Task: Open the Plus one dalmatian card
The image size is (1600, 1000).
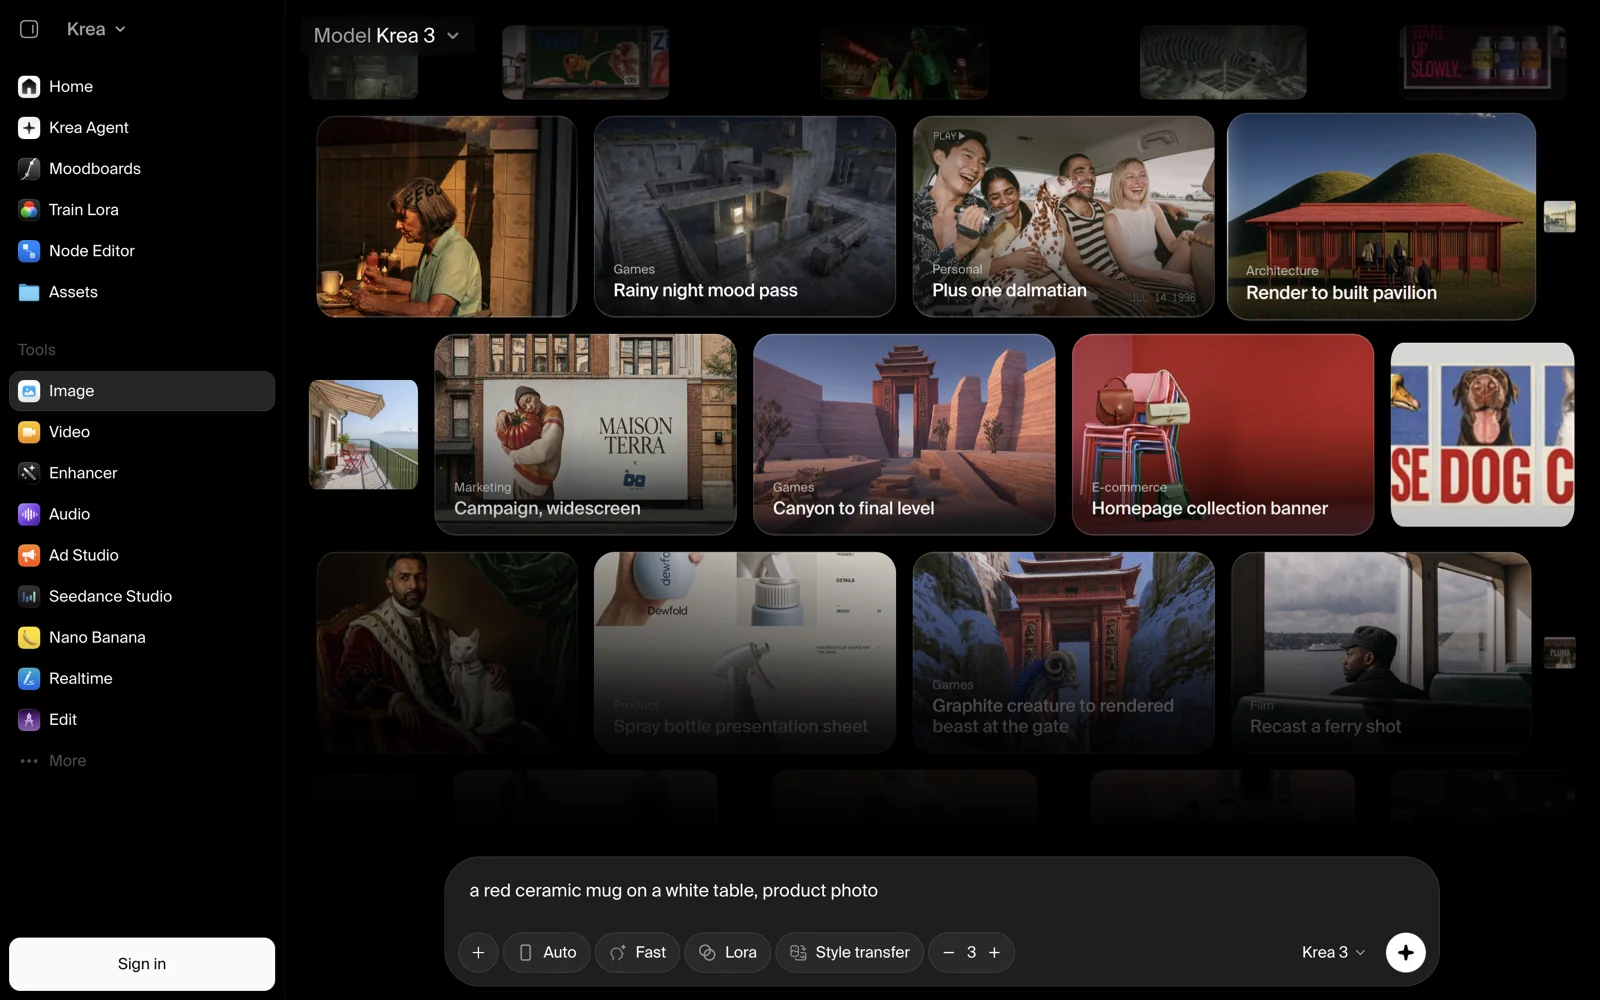Action: tap(1064, 217)
